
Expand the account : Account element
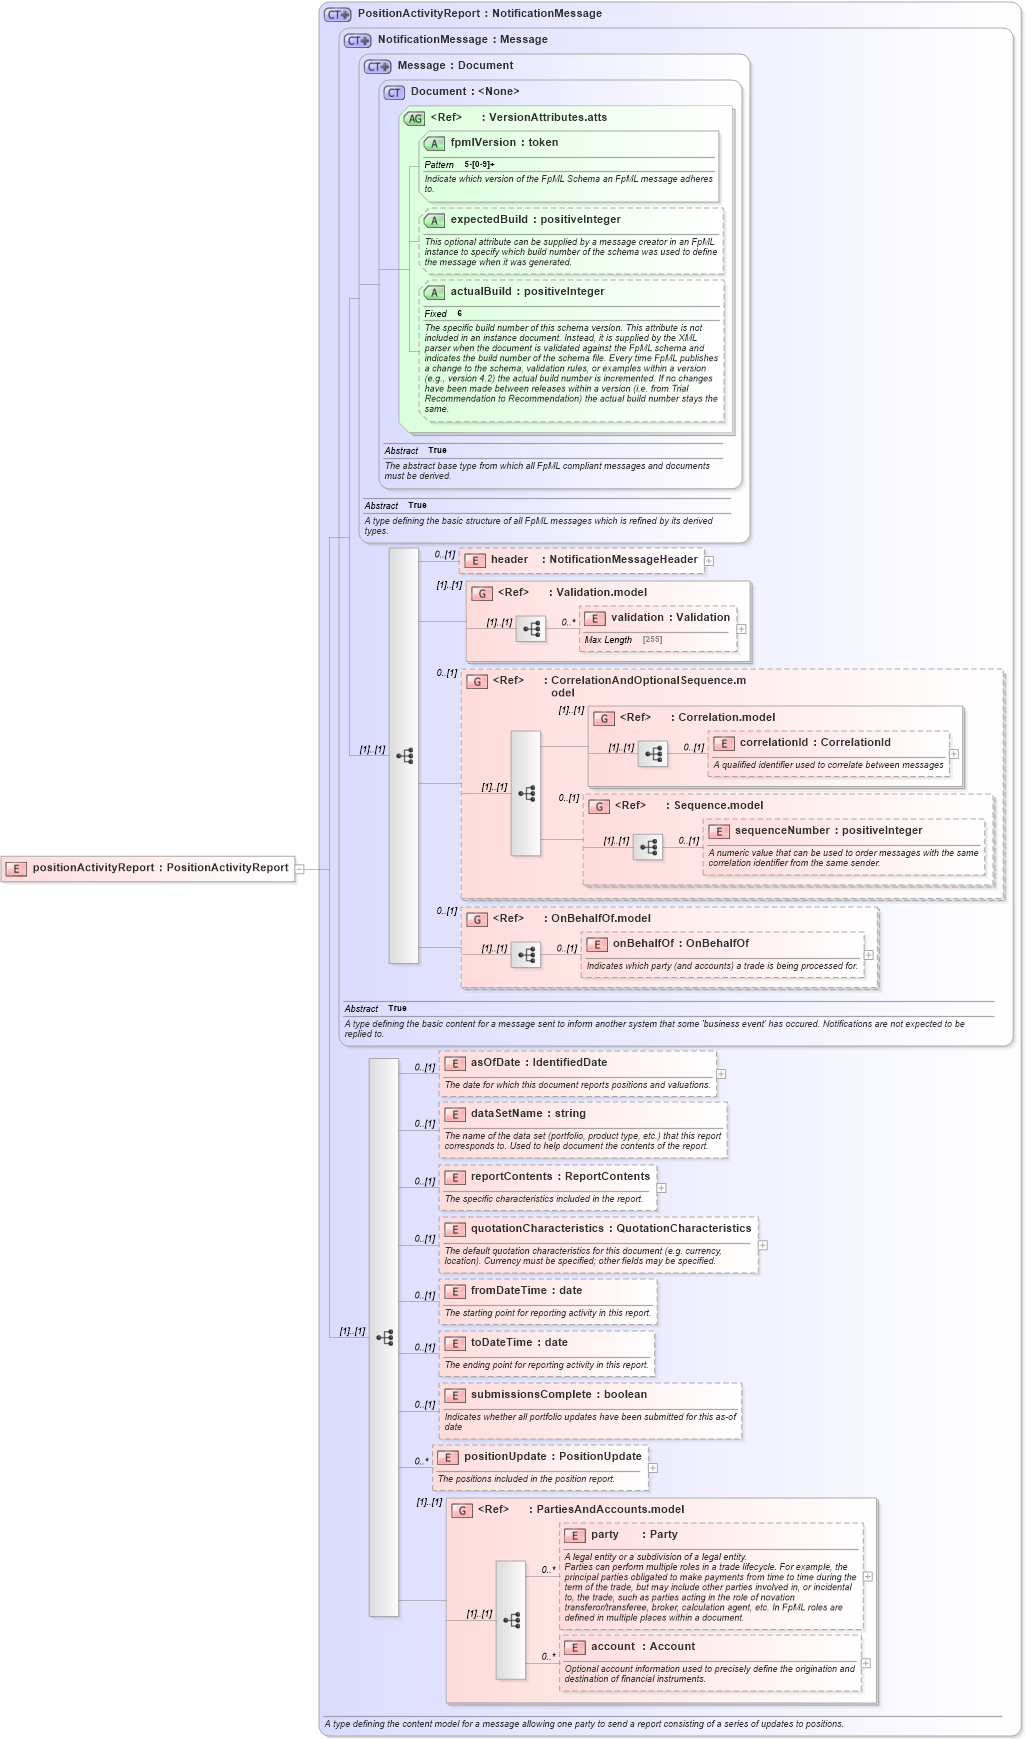click(x=866, y=1663)
